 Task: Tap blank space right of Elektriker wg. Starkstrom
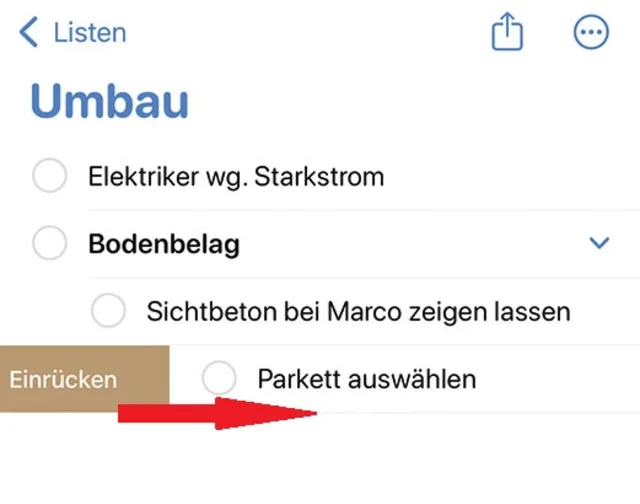tap(510, 178)
